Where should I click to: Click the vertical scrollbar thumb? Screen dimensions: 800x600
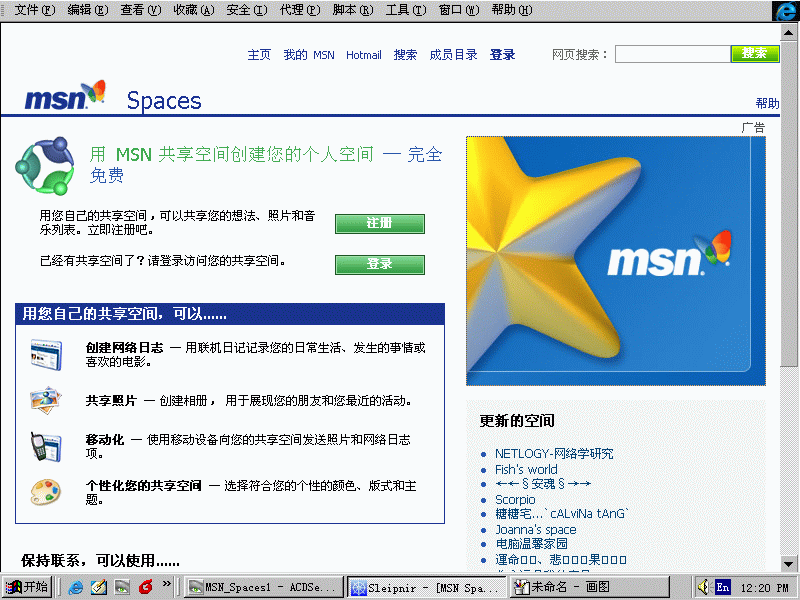pos(788,203)
